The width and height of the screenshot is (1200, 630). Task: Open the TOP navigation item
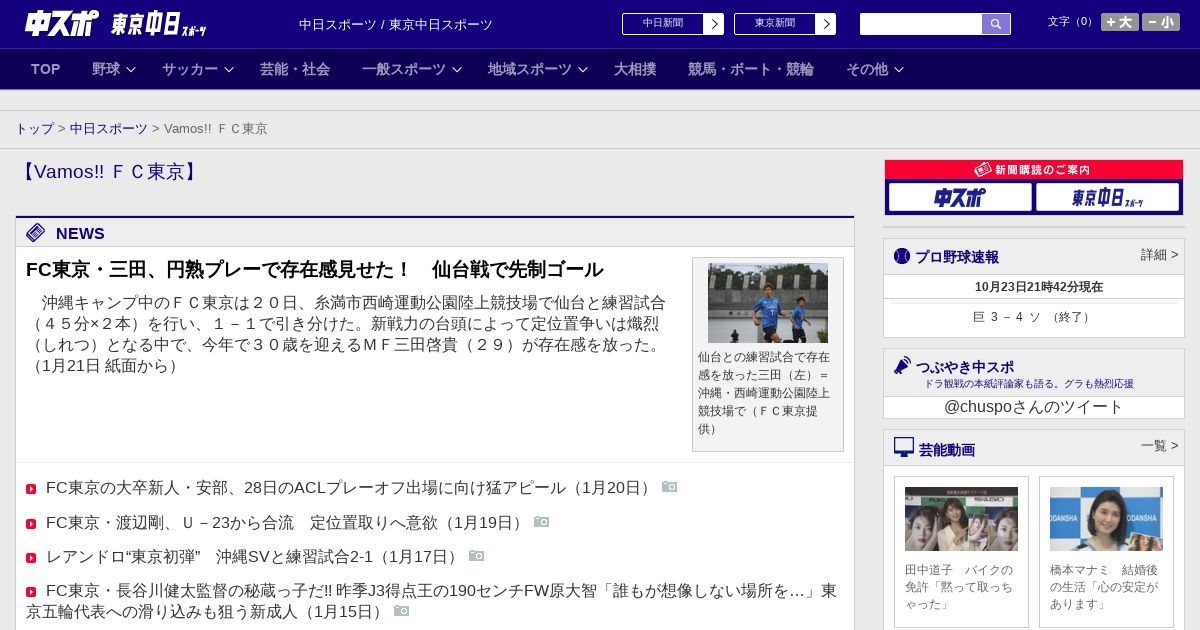pos(46,69)
